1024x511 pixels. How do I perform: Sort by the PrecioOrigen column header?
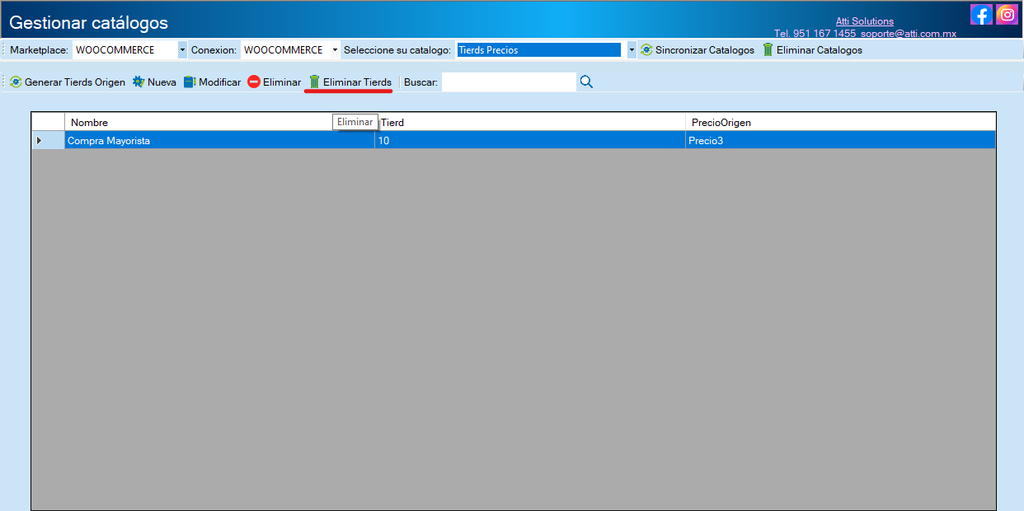pos(840,122)
